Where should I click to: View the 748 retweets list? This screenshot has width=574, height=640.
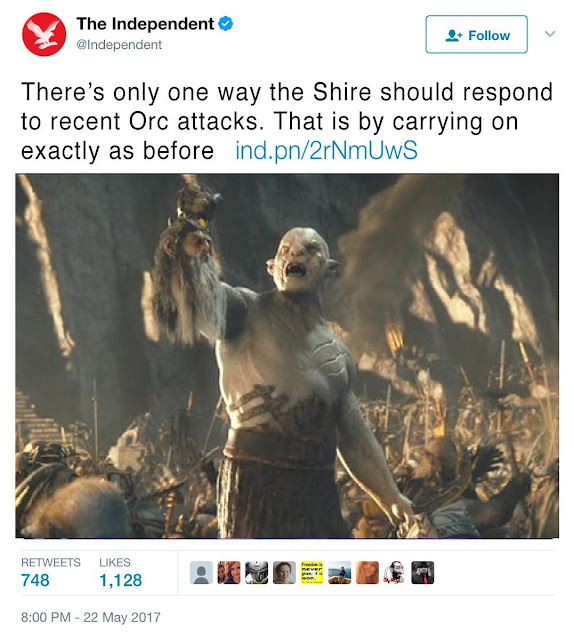(x=51, y=572)
